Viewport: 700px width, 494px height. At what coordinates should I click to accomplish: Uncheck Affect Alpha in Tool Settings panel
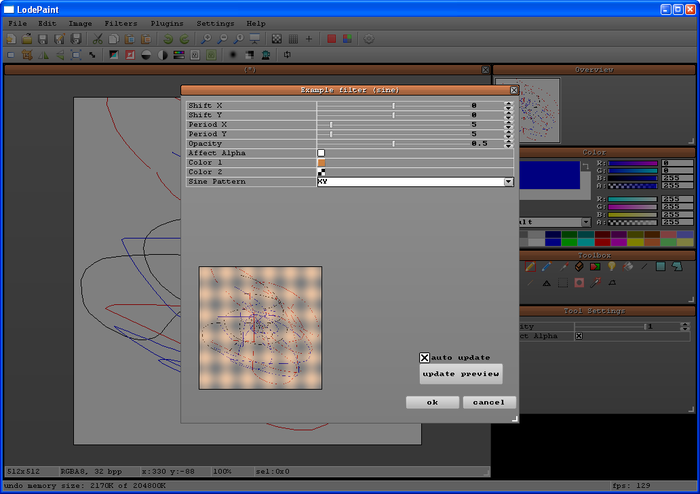coord(578,336)
